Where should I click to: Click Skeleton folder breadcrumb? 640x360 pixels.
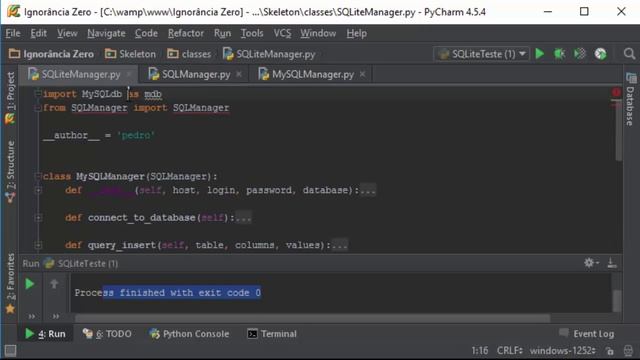(131, 54)
